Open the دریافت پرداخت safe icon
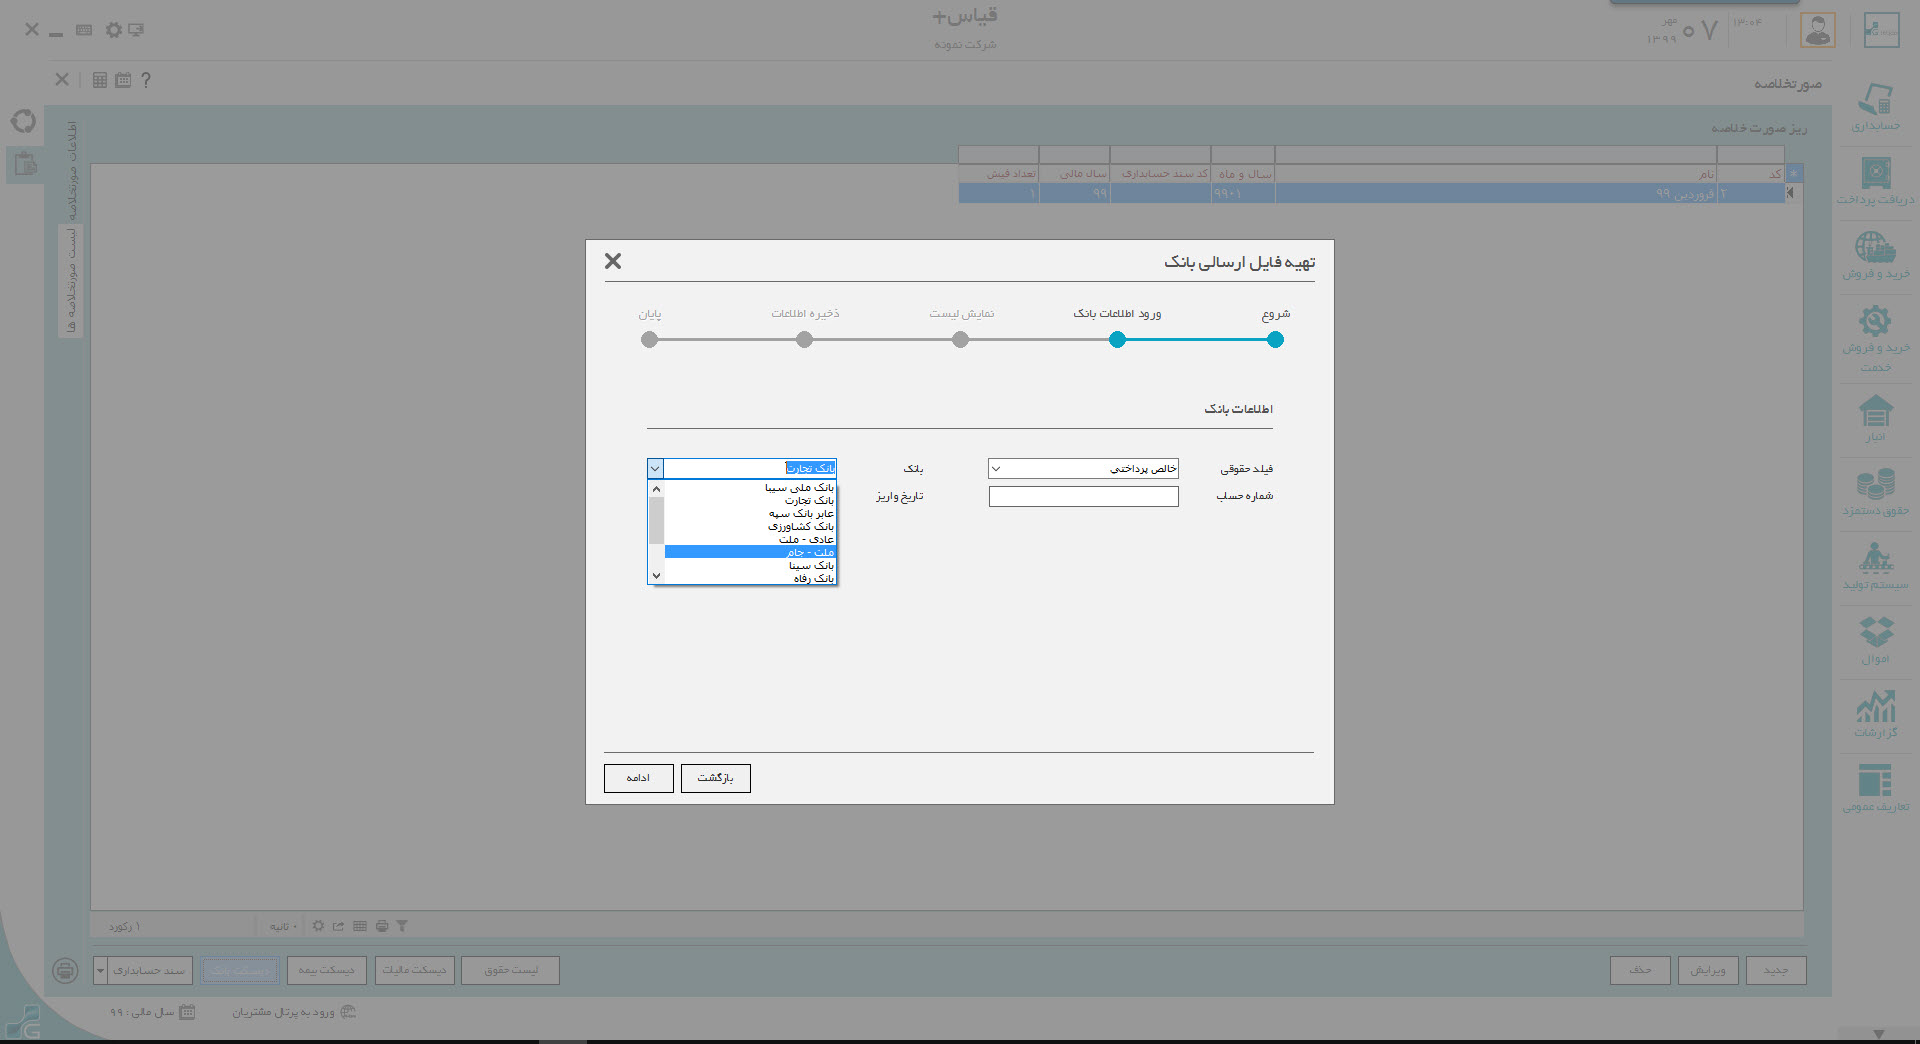 tap(1875, 173)
